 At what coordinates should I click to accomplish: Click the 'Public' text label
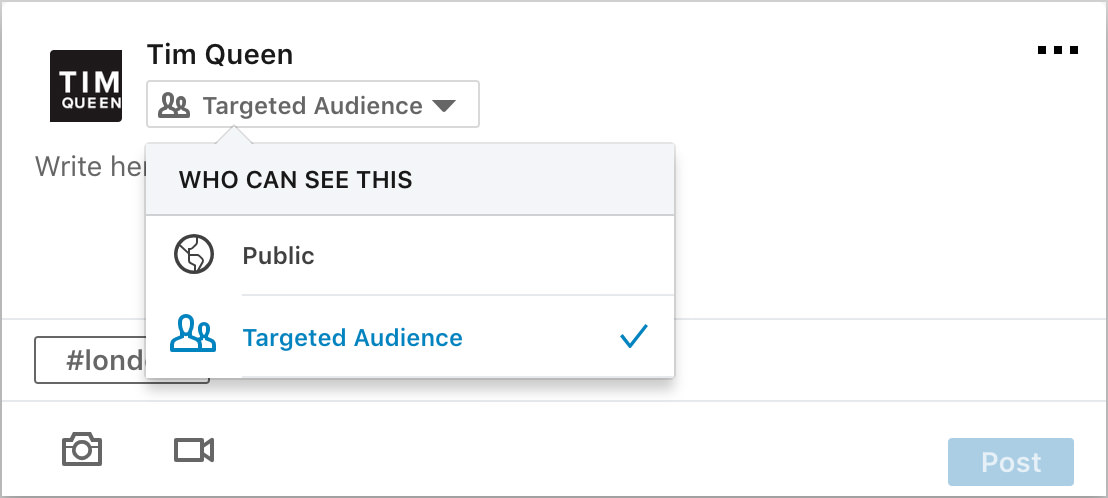coord(278,256)
